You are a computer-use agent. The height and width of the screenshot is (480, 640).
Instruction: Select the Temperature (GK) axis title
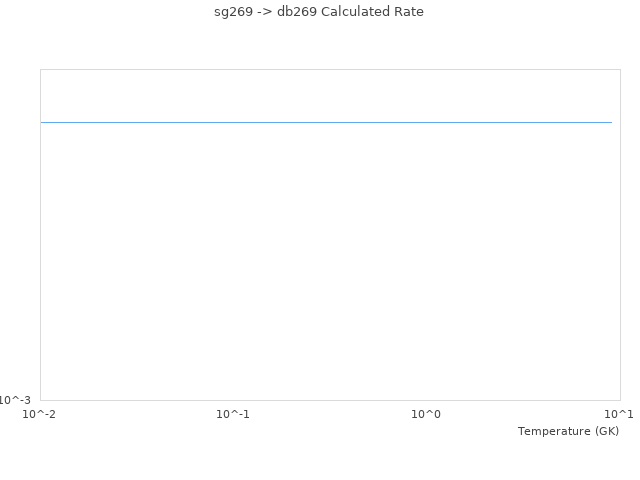pos(569,431)
